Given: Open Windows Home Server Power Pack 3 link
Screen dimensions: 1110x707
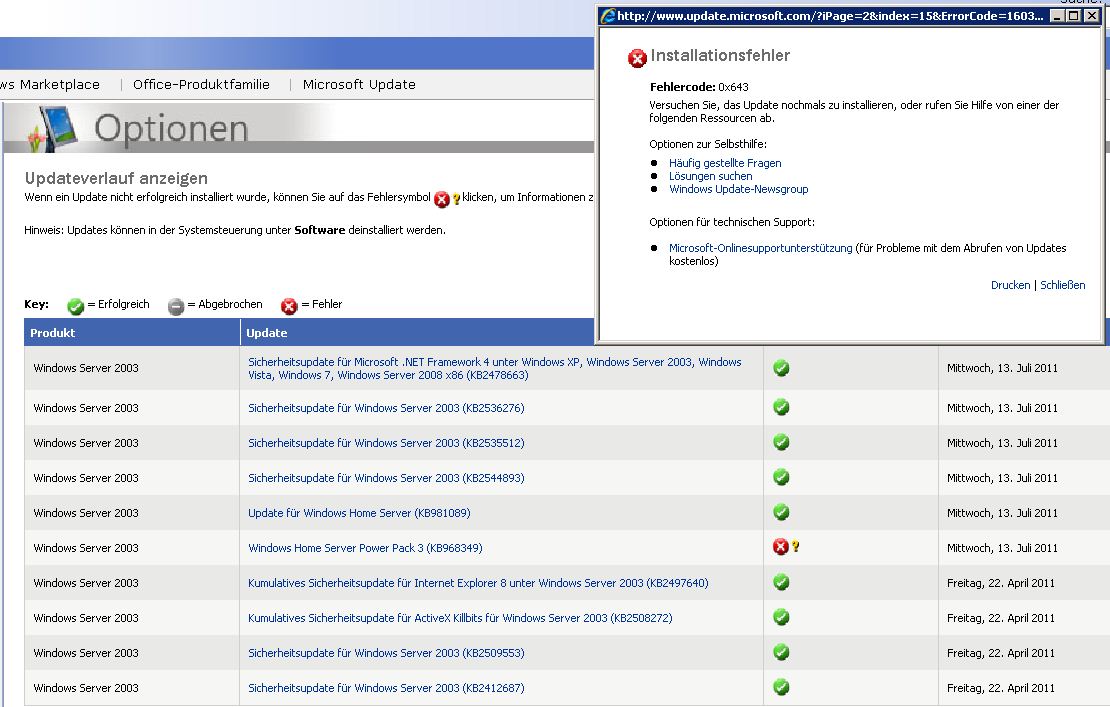Looking at the screenshot, I should 365,548.
